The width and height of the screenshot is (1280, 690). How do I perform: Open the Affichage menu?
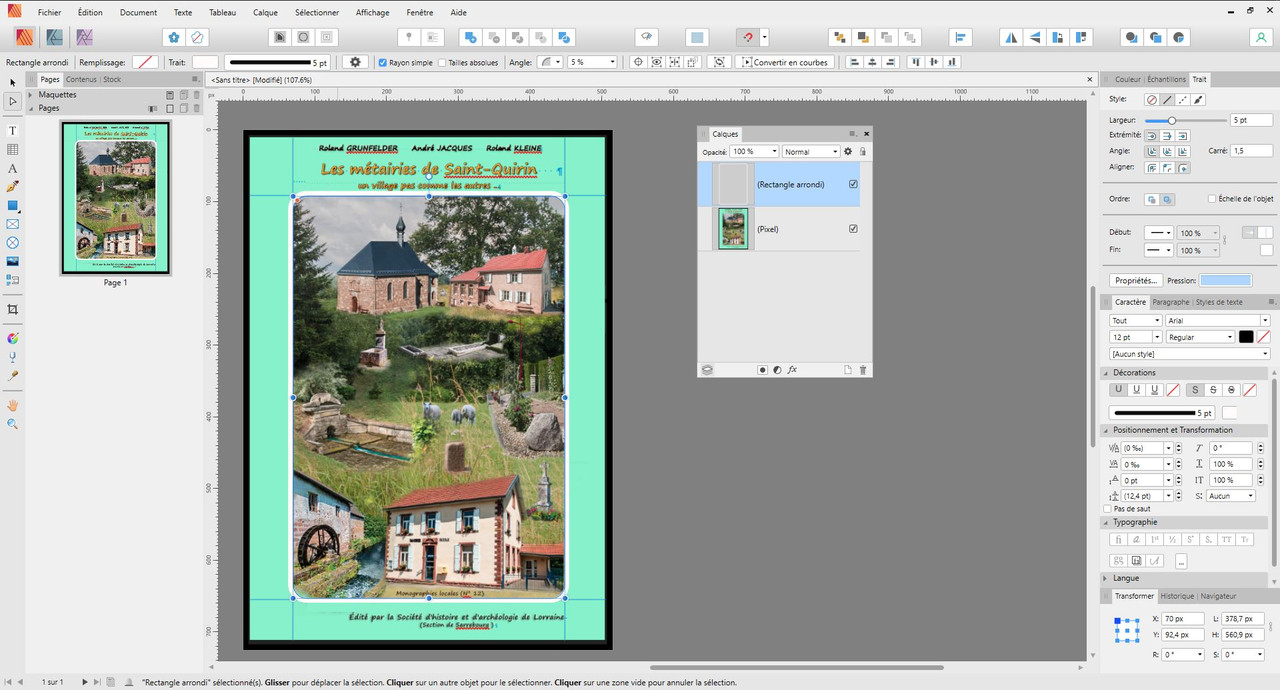(372, 13)
